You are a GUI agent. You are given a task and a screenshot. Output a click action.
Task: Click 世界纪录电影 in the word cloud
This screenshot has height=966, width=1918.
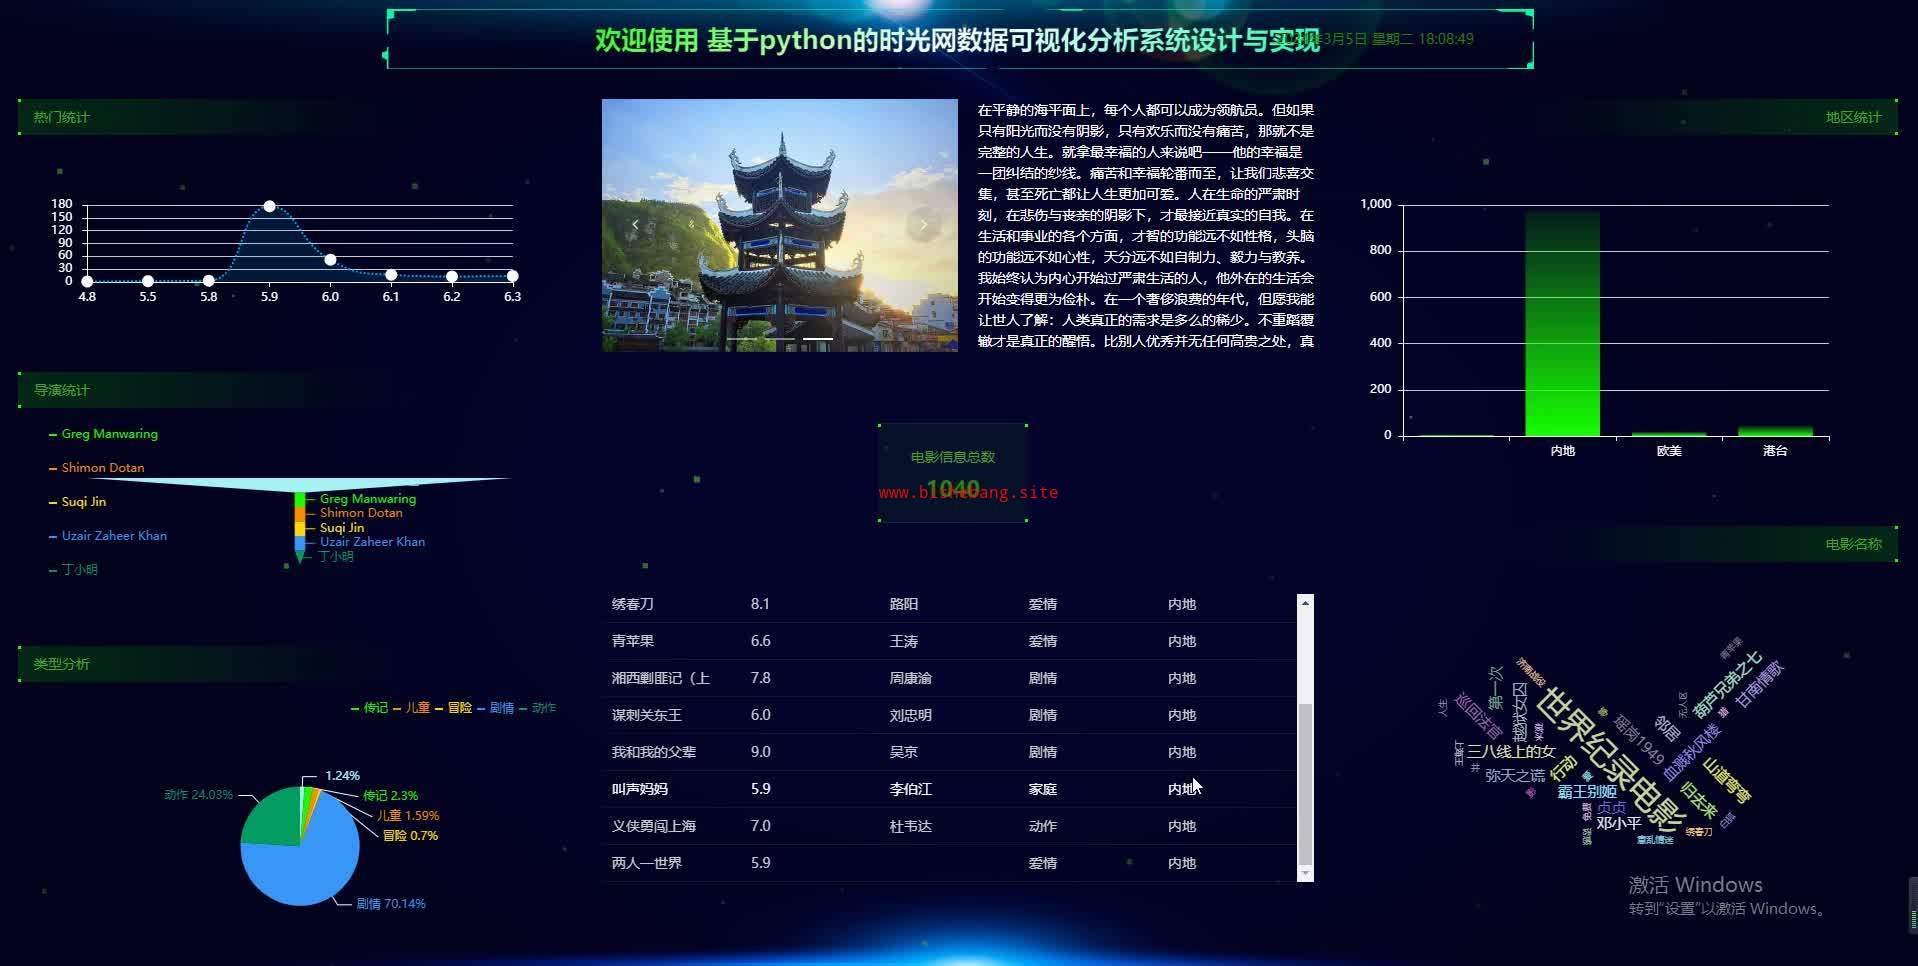click(x=1608, y=758)
